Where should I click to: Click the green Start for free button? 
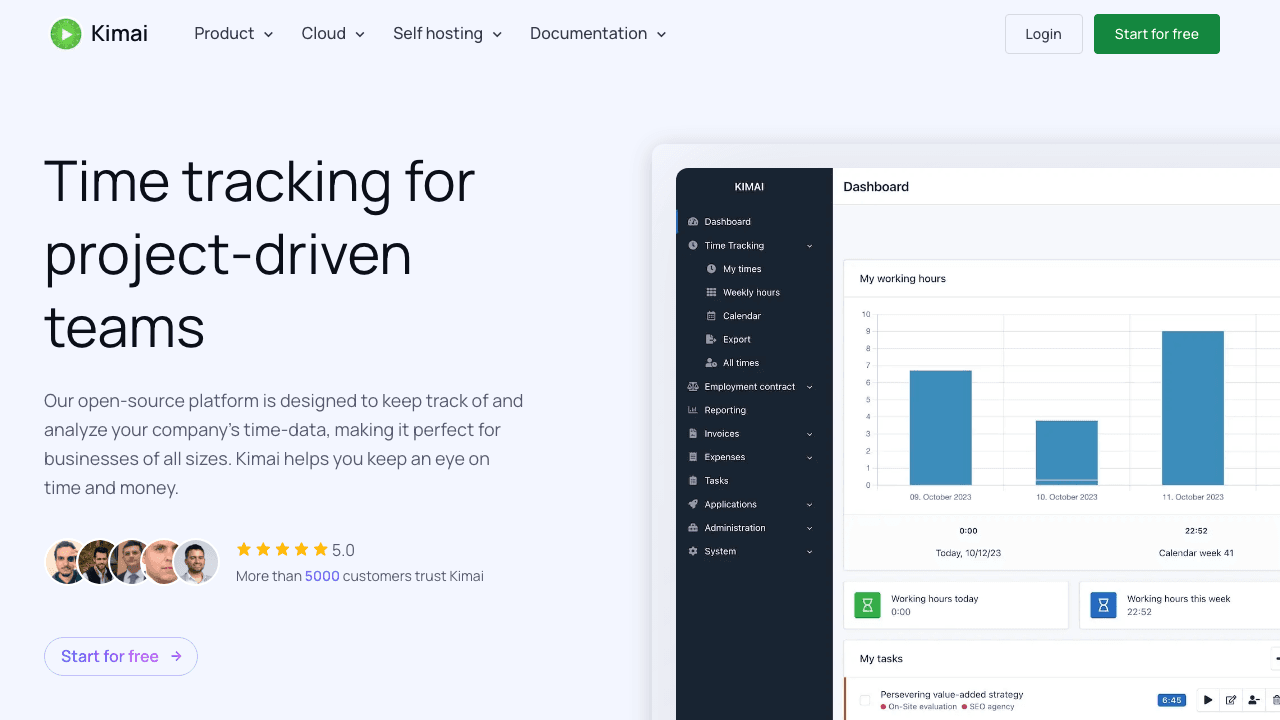pyautogui.click(x=1156, y=34)
